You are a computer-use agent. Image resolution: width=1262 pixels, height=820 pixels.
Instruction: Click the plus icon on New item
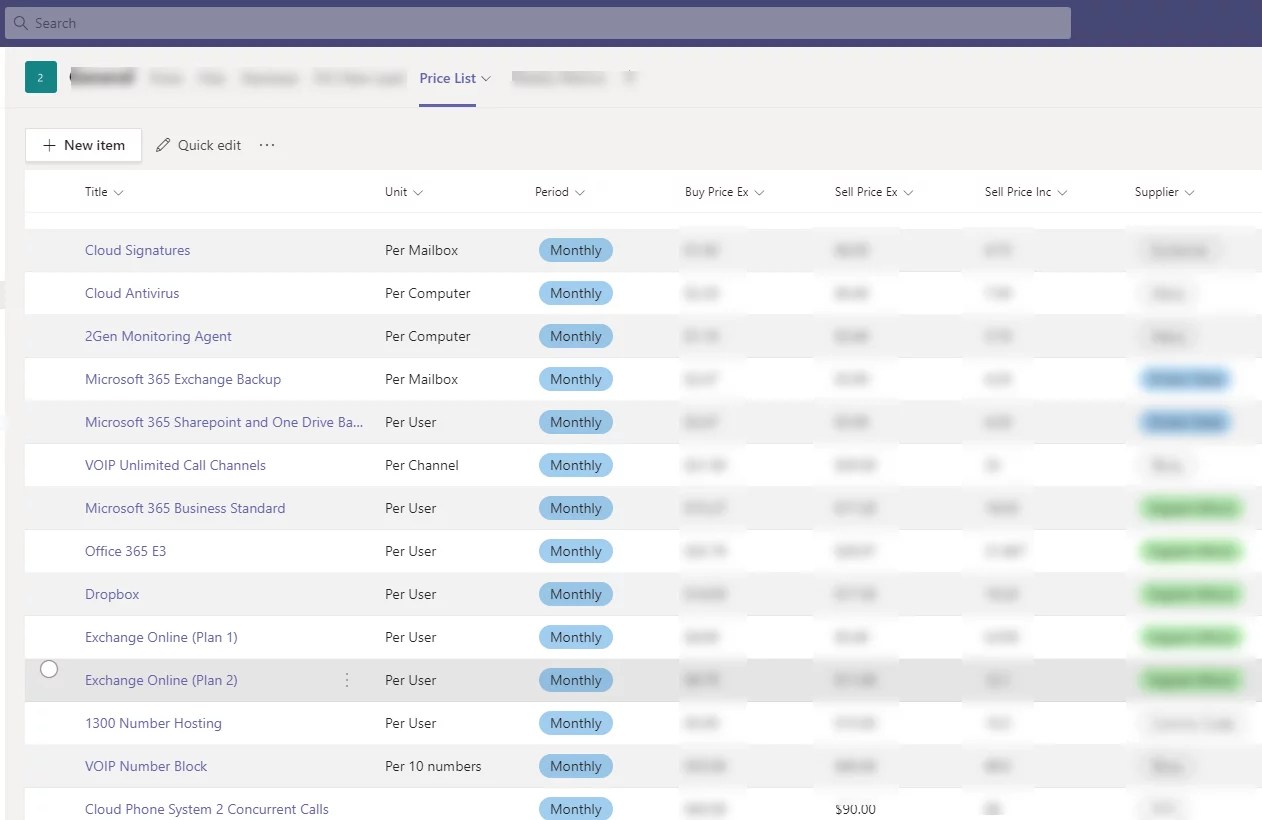pos(49,145)
